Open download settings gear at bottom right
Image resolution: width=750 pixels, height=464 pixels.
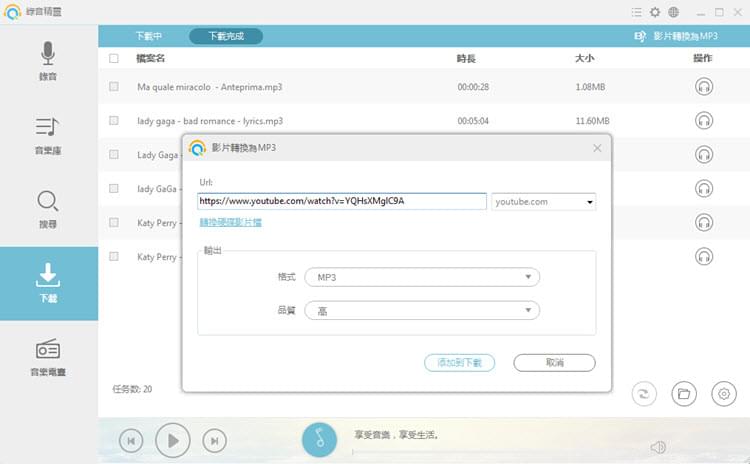point(724,393)
